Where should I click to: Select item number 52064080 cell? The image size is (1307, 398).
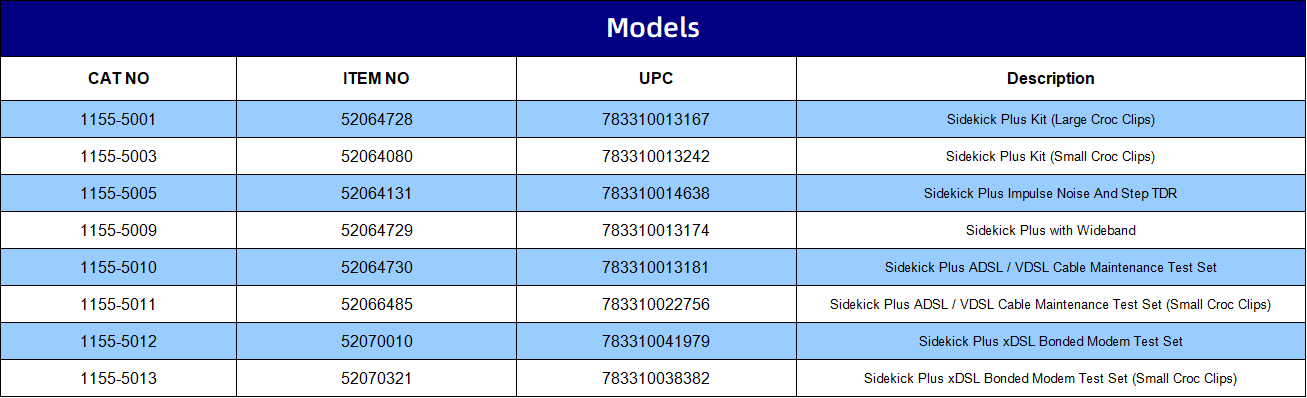tap(377, 156)
